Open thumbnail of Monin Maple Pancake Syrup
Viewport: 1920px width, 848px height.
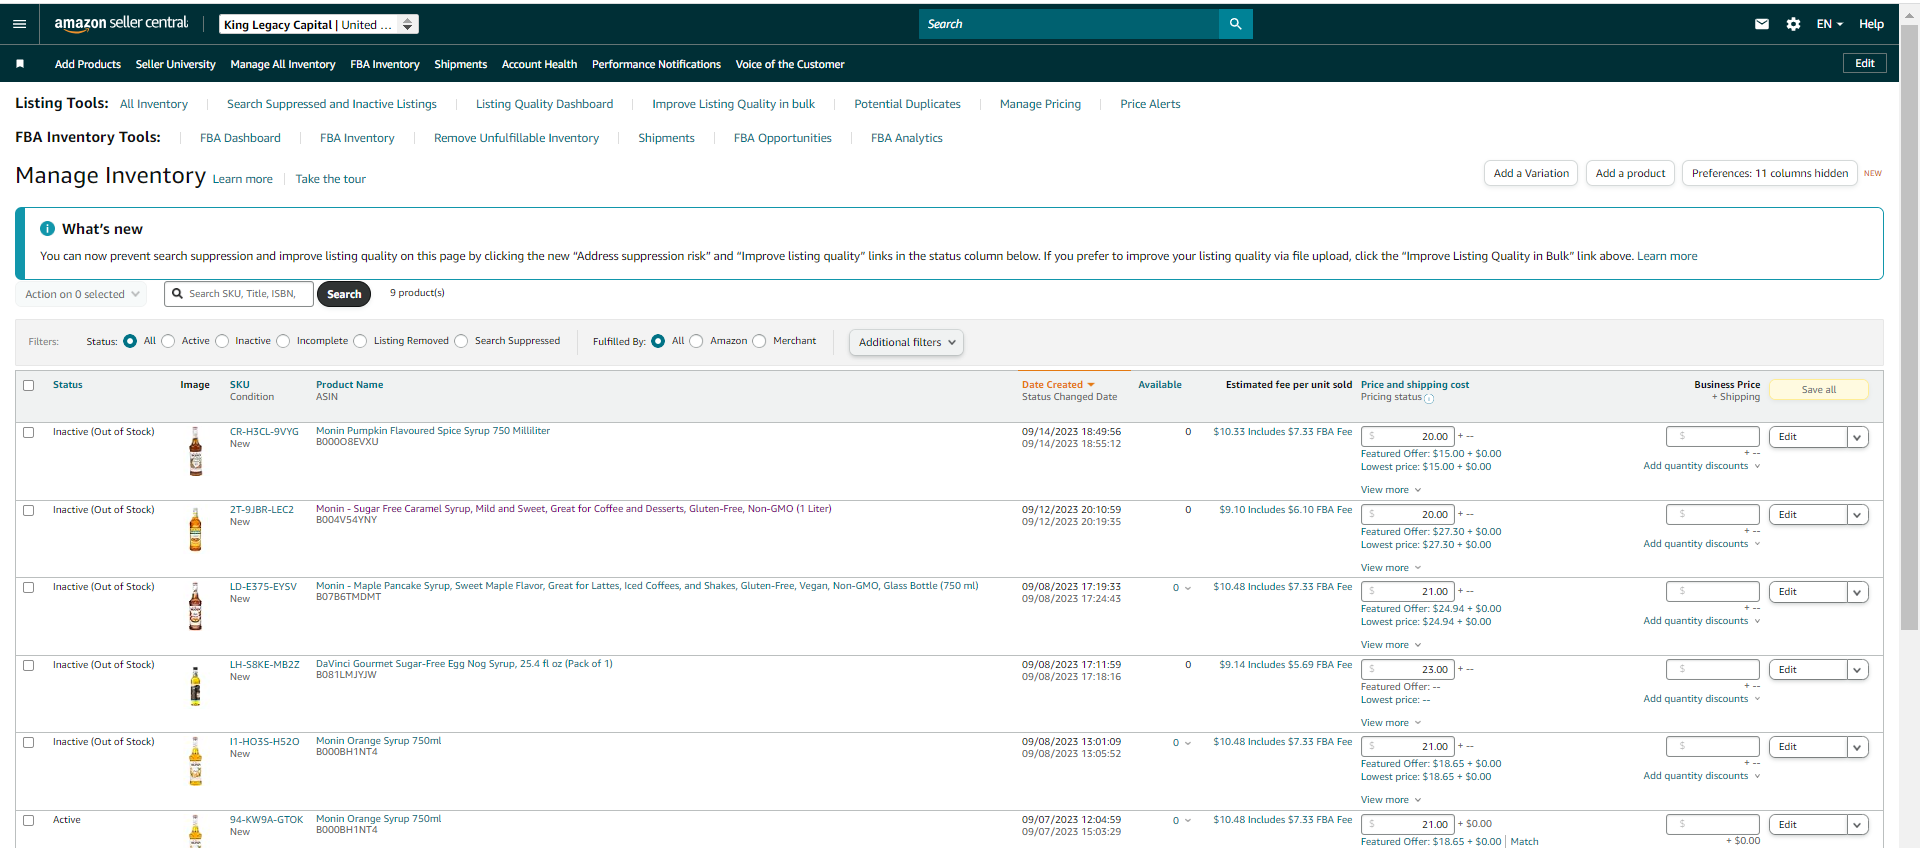pyautogui.click(x=195, y=606)
